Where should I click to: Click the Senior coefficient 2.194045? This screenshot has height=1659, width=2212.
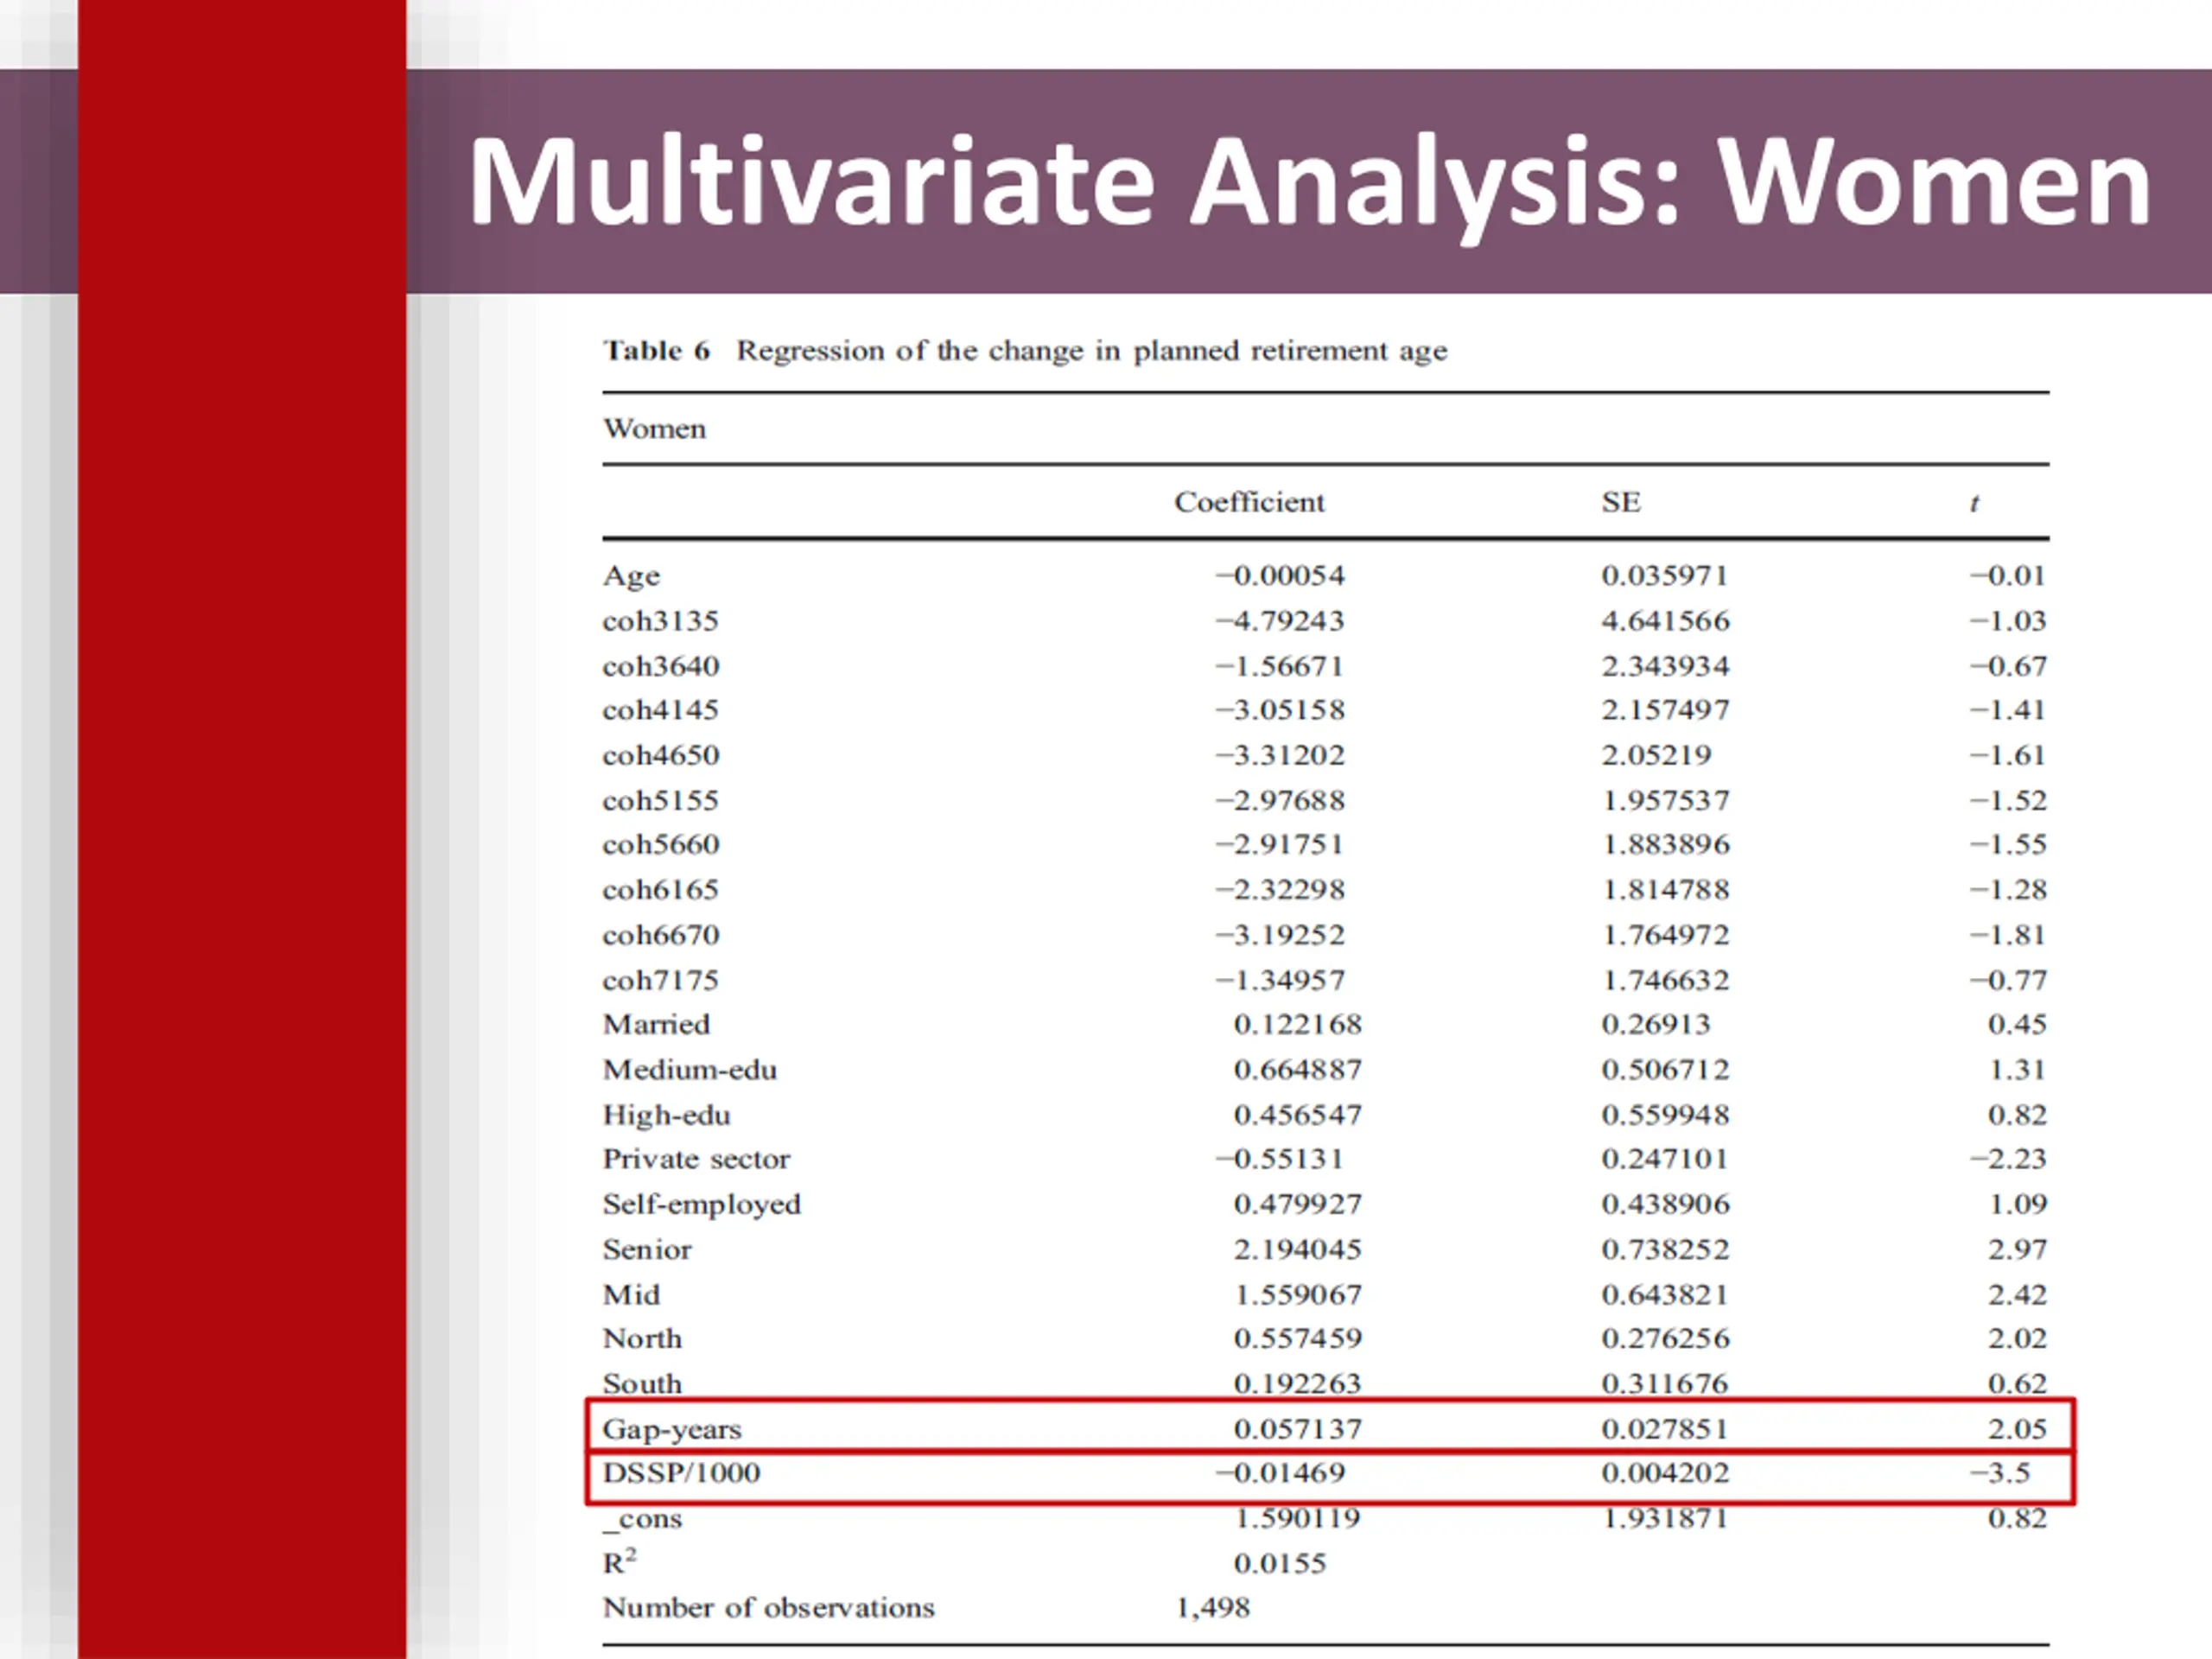coord(1297,1249)
